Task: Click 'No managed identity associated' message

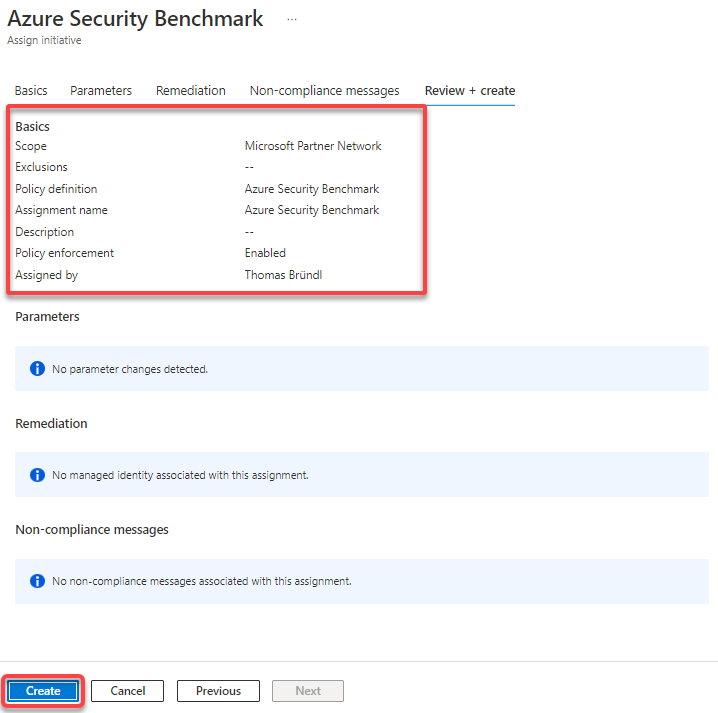Action: pyautogui.click(x=180, y=475)
